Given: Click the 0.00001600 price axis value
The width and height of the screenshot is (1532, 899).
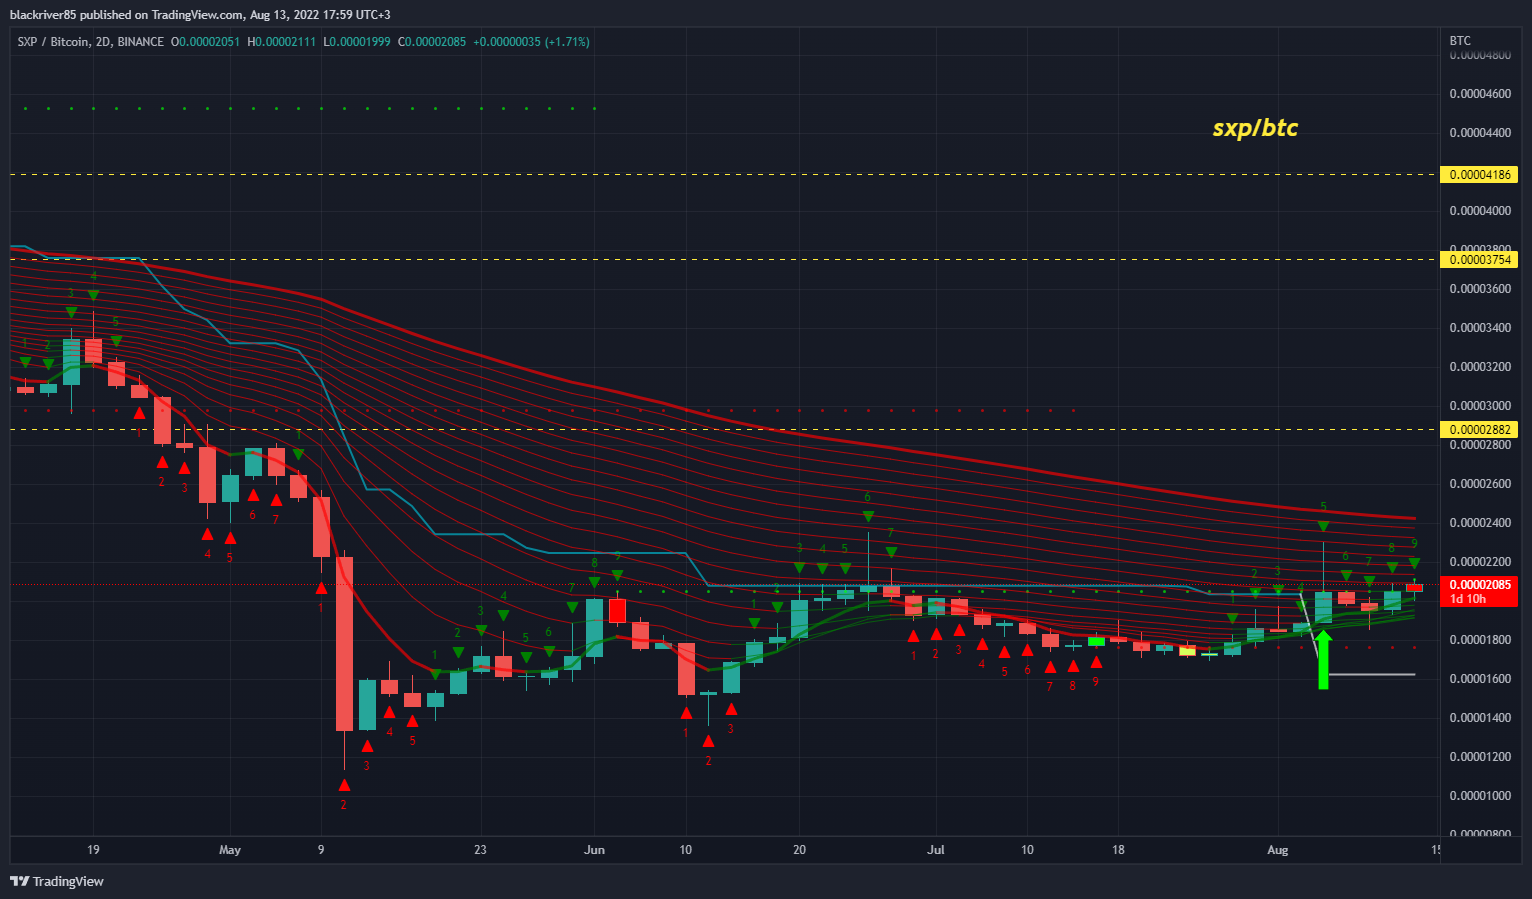Looking at the screenshot, I should pyautogui.click(x=1480, y=678).
